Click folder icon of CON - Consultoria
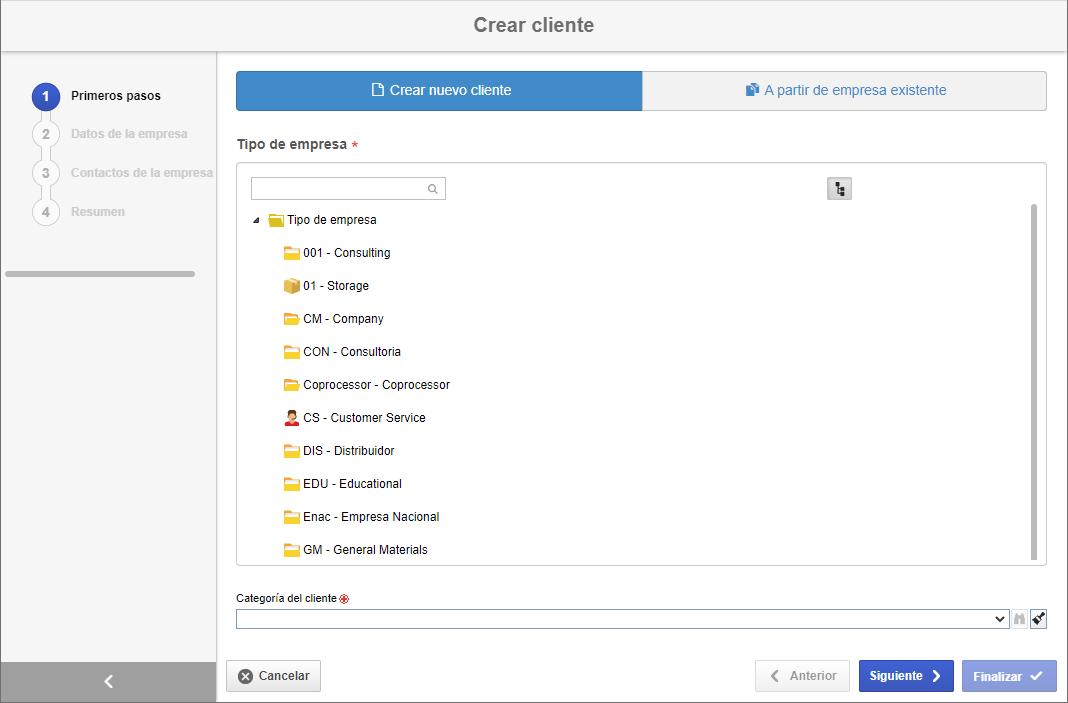 292,352
